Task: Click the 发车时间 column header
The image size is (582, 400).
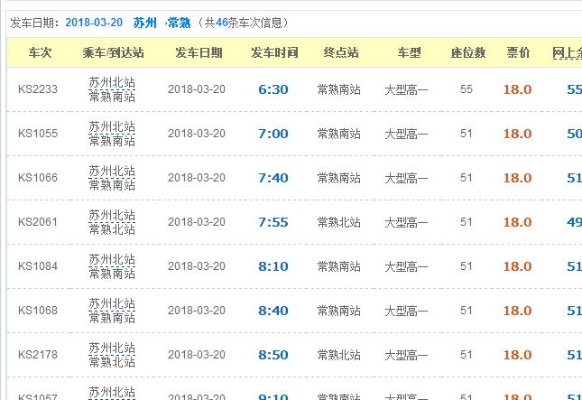Action: (x=274, y=53)
